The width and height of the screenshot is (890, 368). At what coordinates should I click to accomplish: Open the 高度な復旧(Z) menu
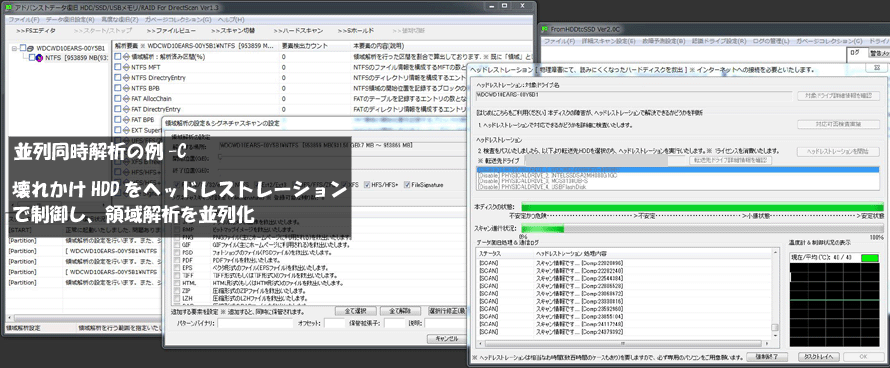pos(119,19)
